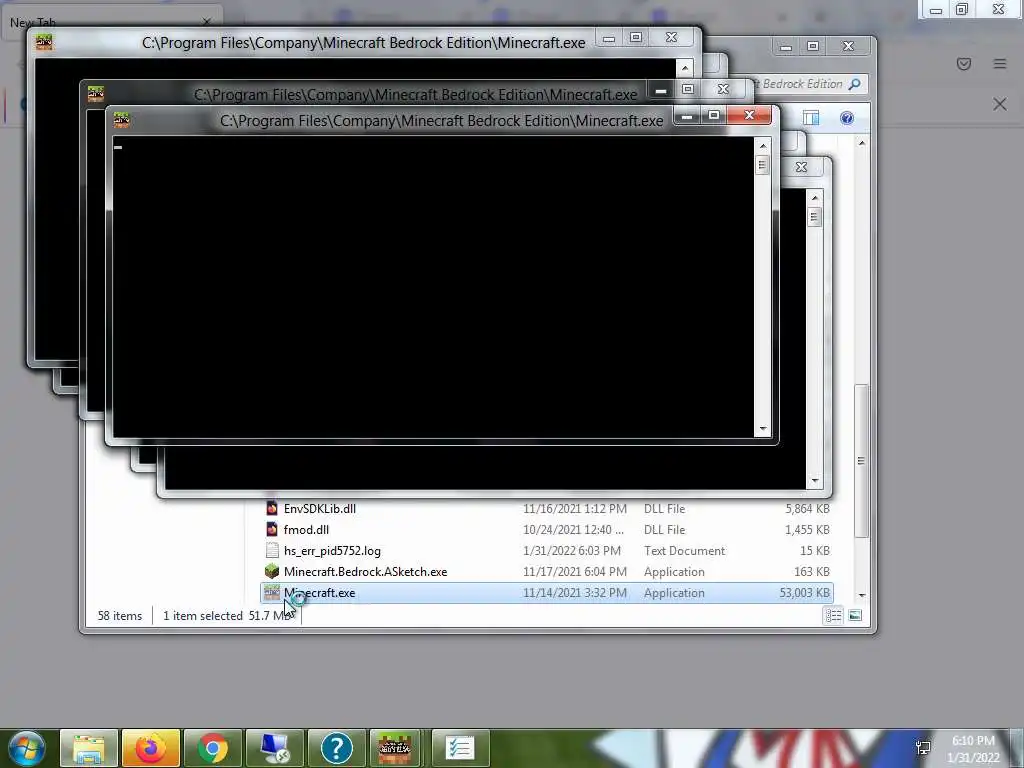
Task: Open the blue question mark help taskbar icon
Action: (337, 748)
